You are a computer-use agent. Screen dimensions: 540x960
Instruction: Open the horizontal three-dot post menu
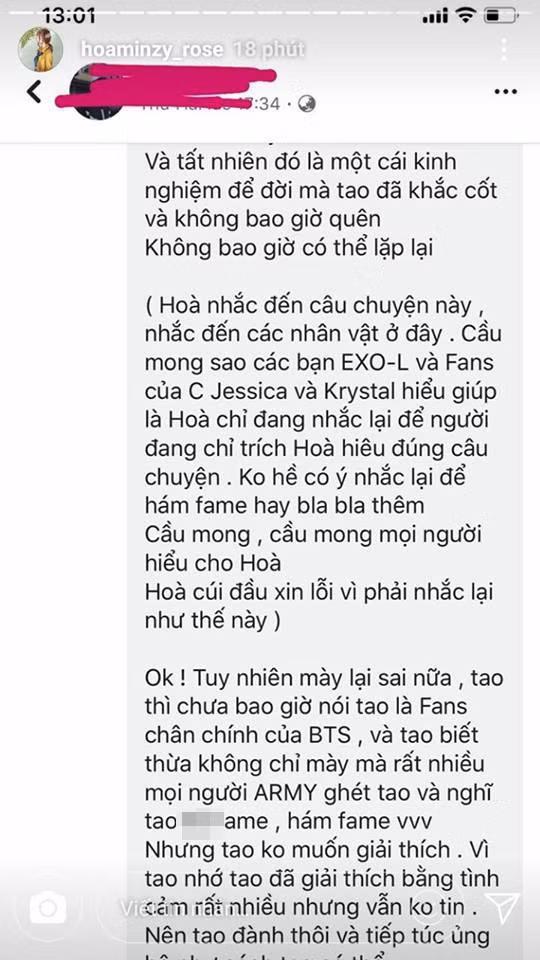[505, 92]
